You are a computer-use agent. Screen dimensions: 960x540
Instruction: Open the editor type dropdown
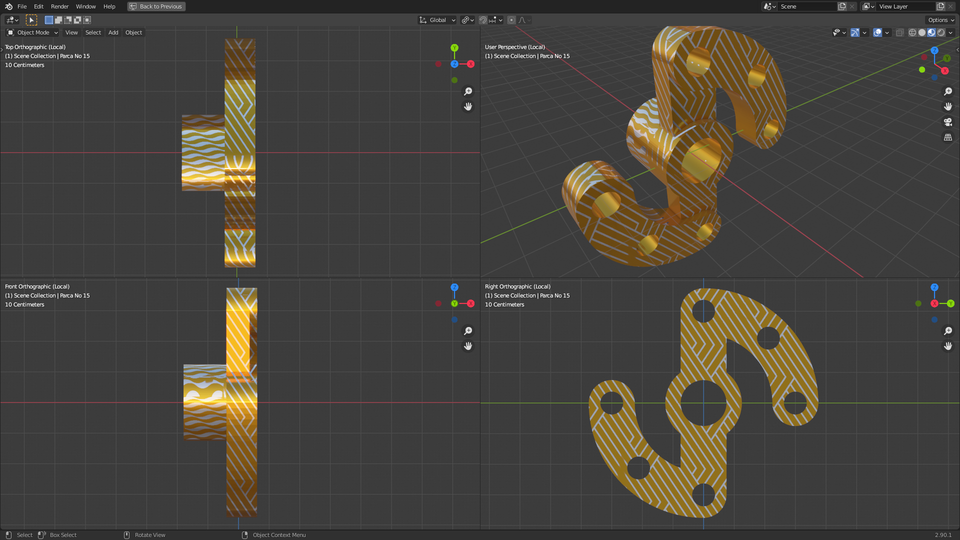12,20
